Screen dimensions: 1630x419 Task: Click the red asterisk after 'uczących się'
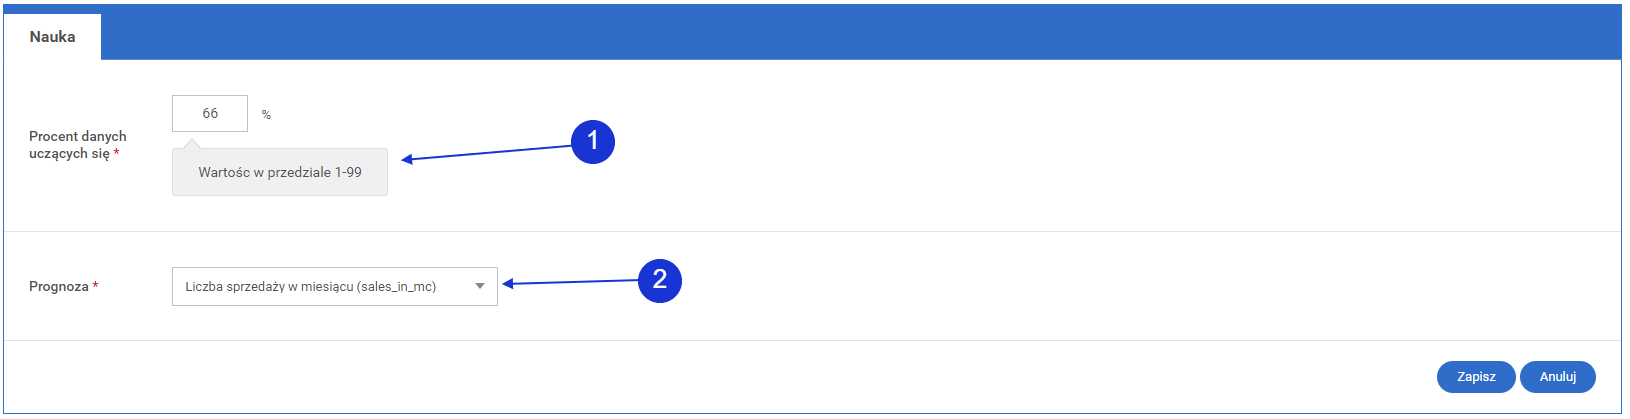116,153
